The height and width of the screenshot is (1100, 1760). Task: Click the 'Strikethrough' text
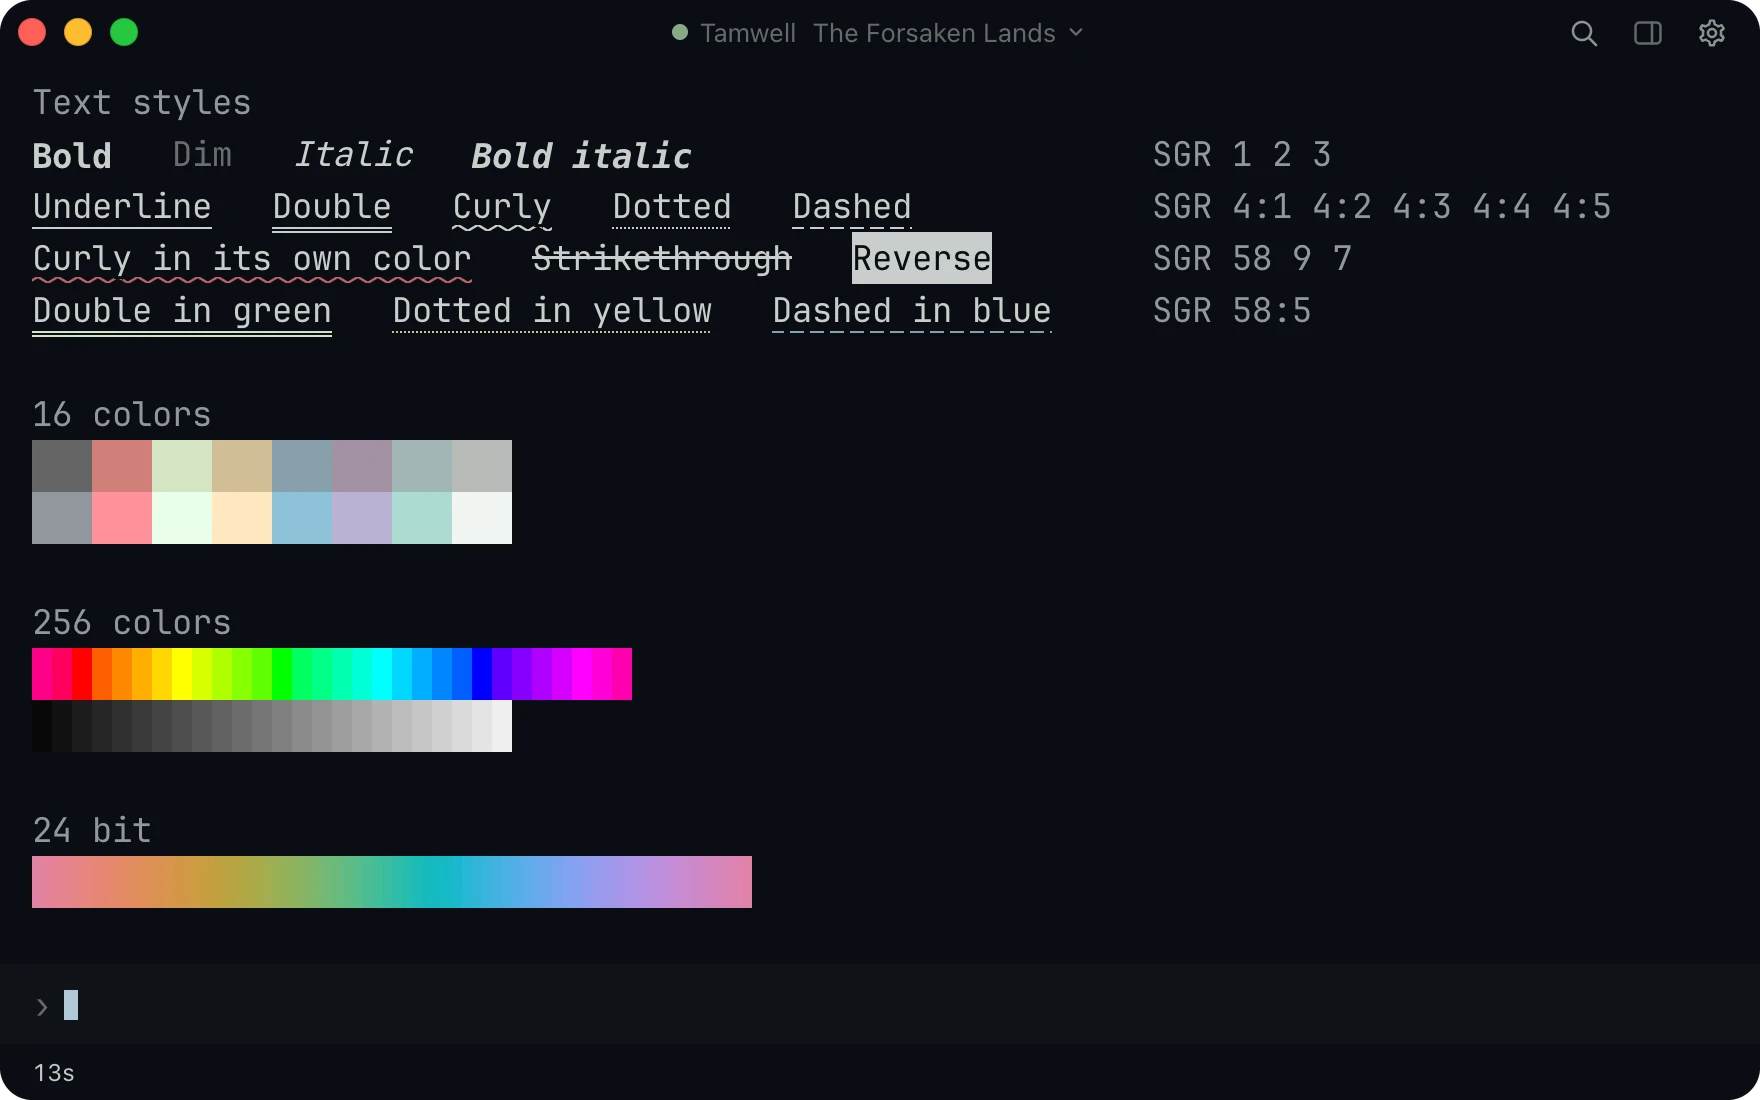tap(662, 259)
